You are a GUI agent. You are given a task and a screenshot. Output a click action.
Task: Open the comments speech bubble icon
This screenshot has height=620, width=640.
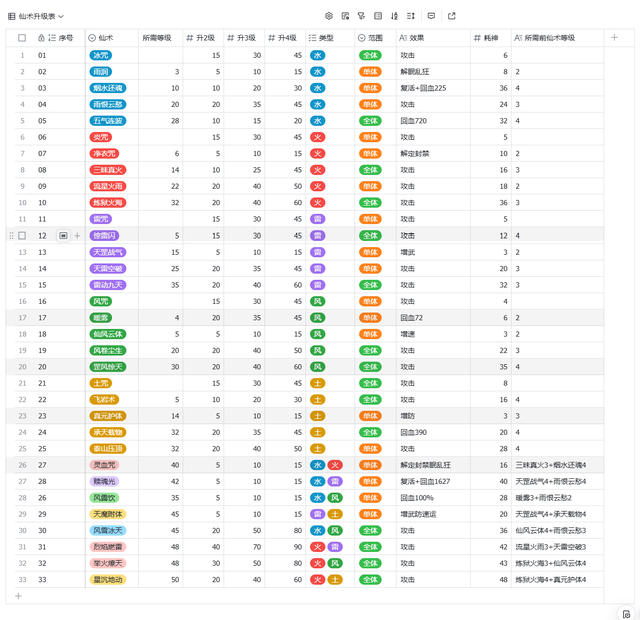pyautogui.click(x=431, y=16)
